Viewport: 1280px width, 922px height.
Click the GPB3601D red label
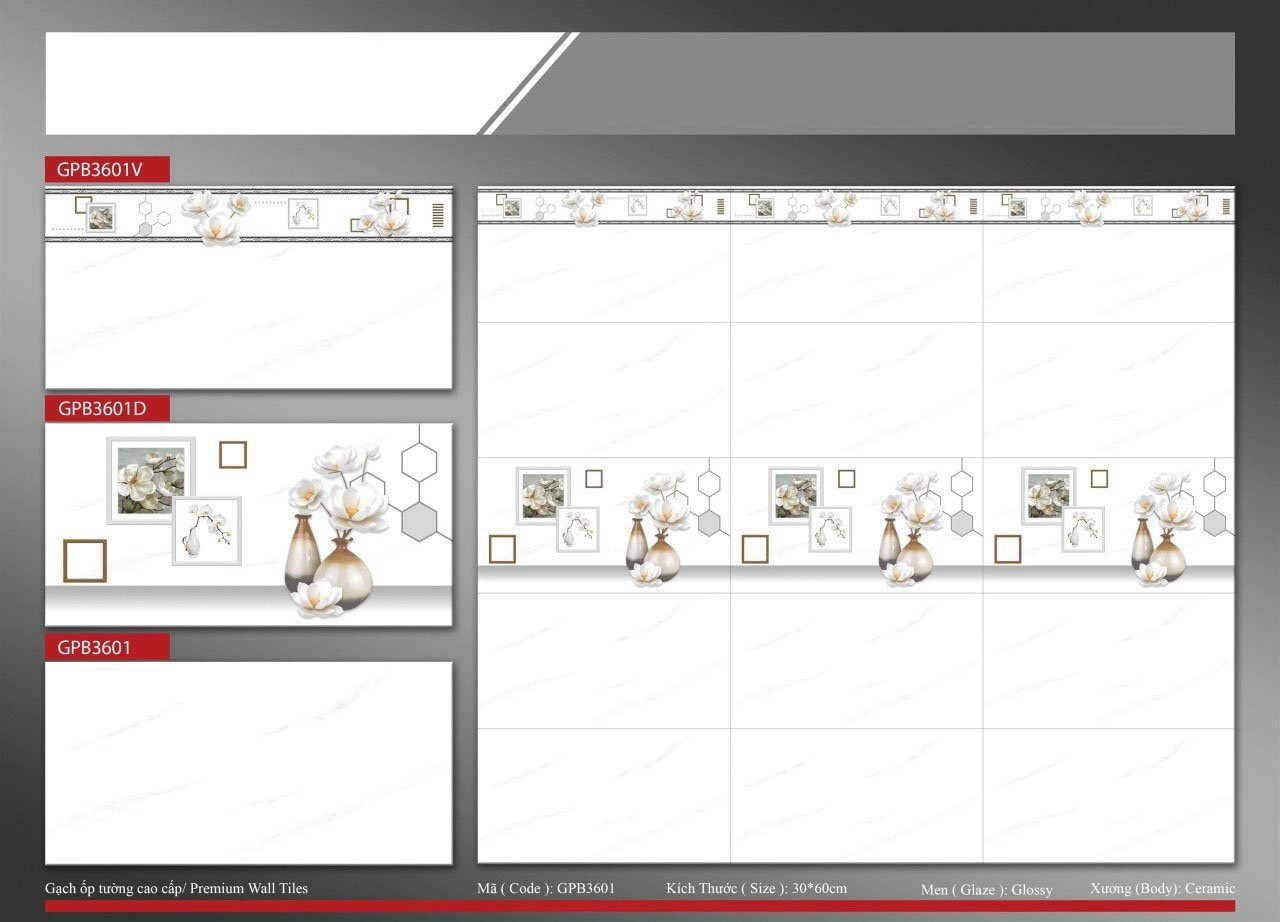107,407
